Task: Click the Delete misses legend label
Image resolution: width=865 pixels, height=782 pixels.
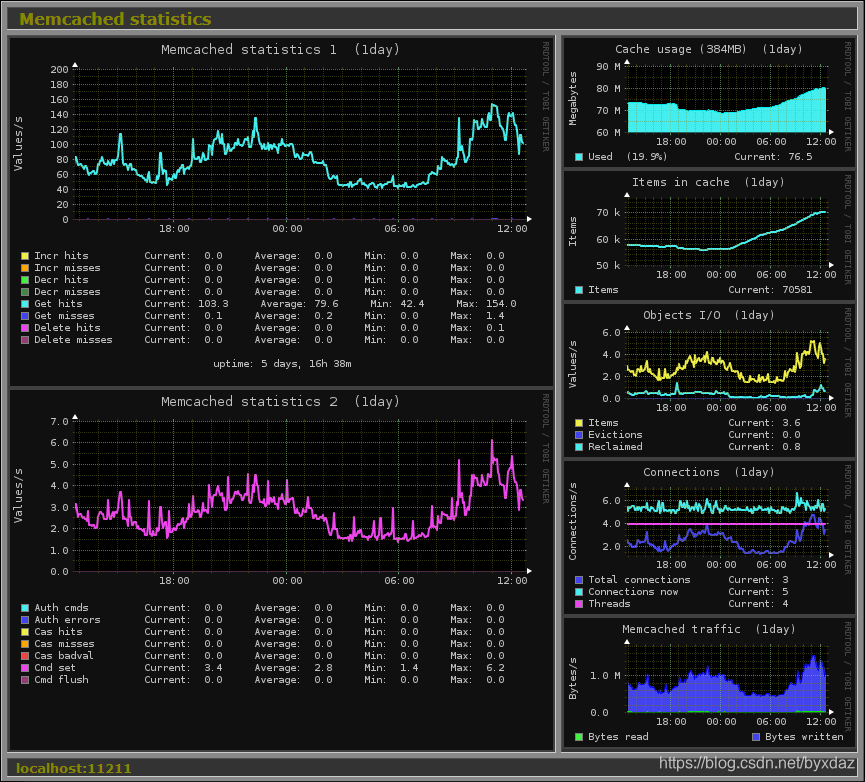Action: point(73,340)
